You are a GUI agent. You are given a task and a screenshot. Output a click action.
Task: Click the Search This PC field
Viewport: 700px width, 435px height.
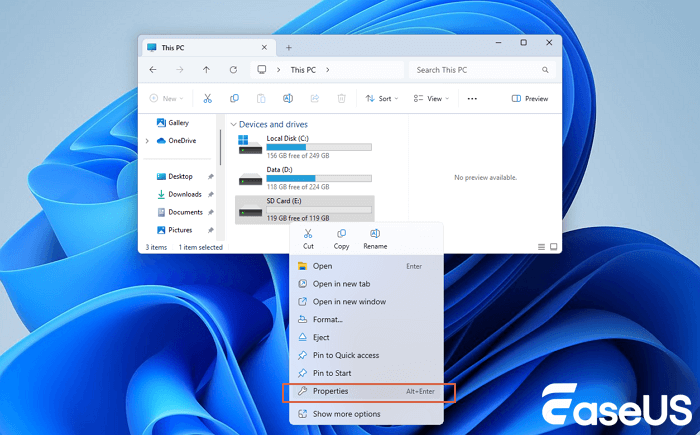[x=482, y=70]
